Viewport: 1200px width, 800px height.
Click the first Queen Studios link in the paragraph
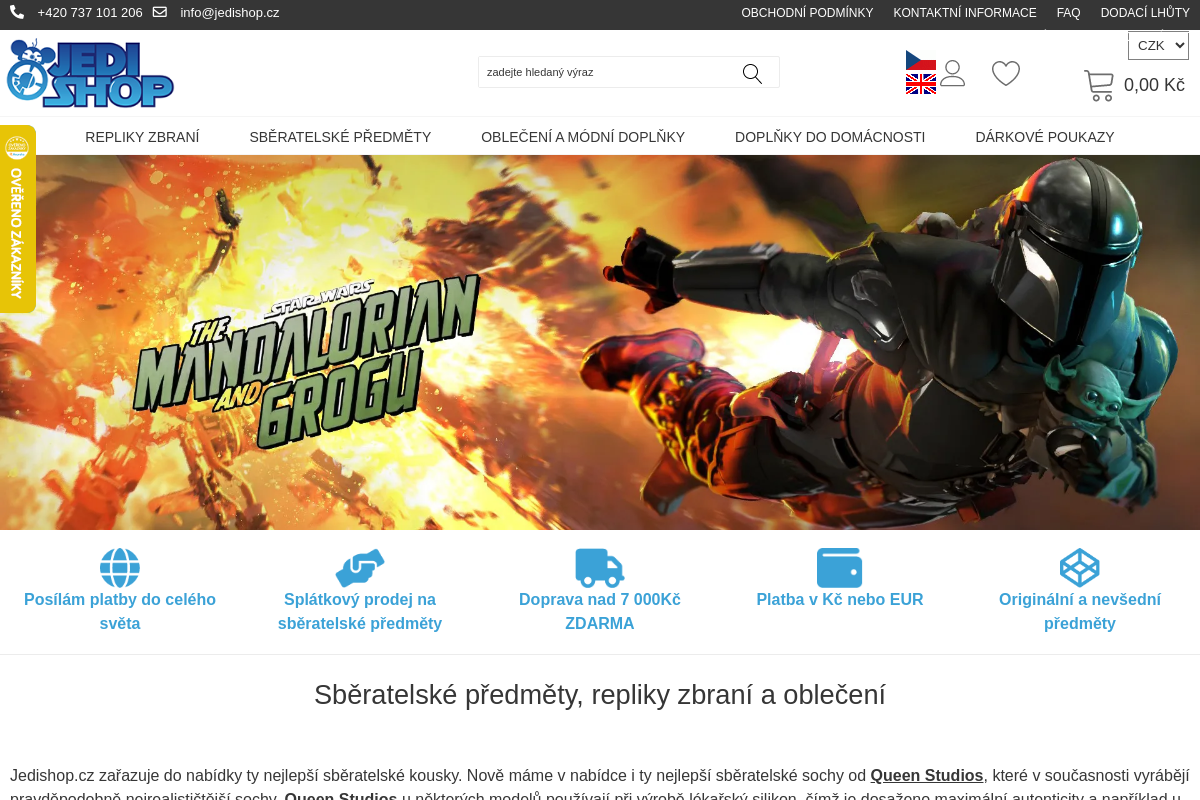click(927, 775)
